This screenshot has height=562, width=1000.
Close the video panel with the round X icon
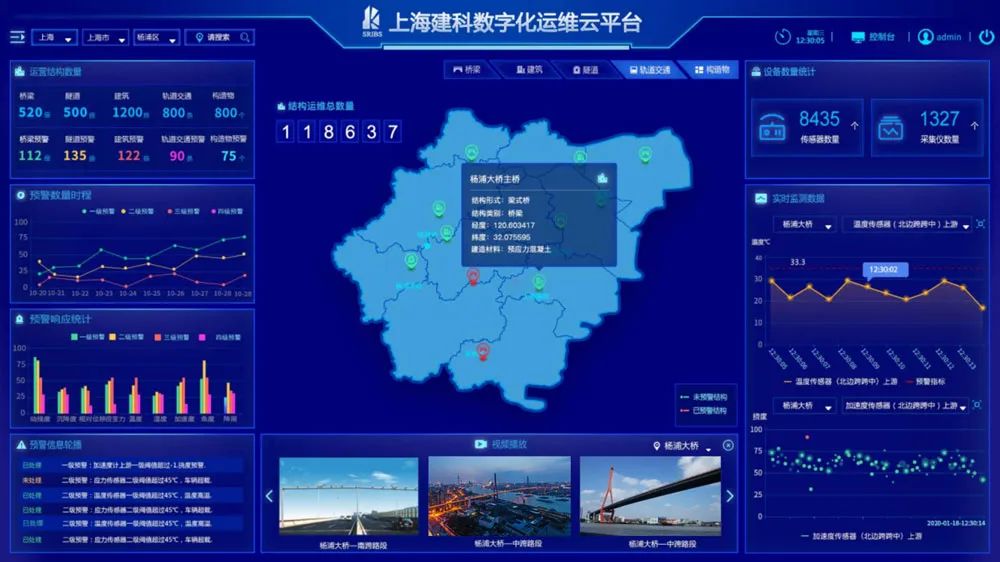pyautogui.click(x=728, y=445)
